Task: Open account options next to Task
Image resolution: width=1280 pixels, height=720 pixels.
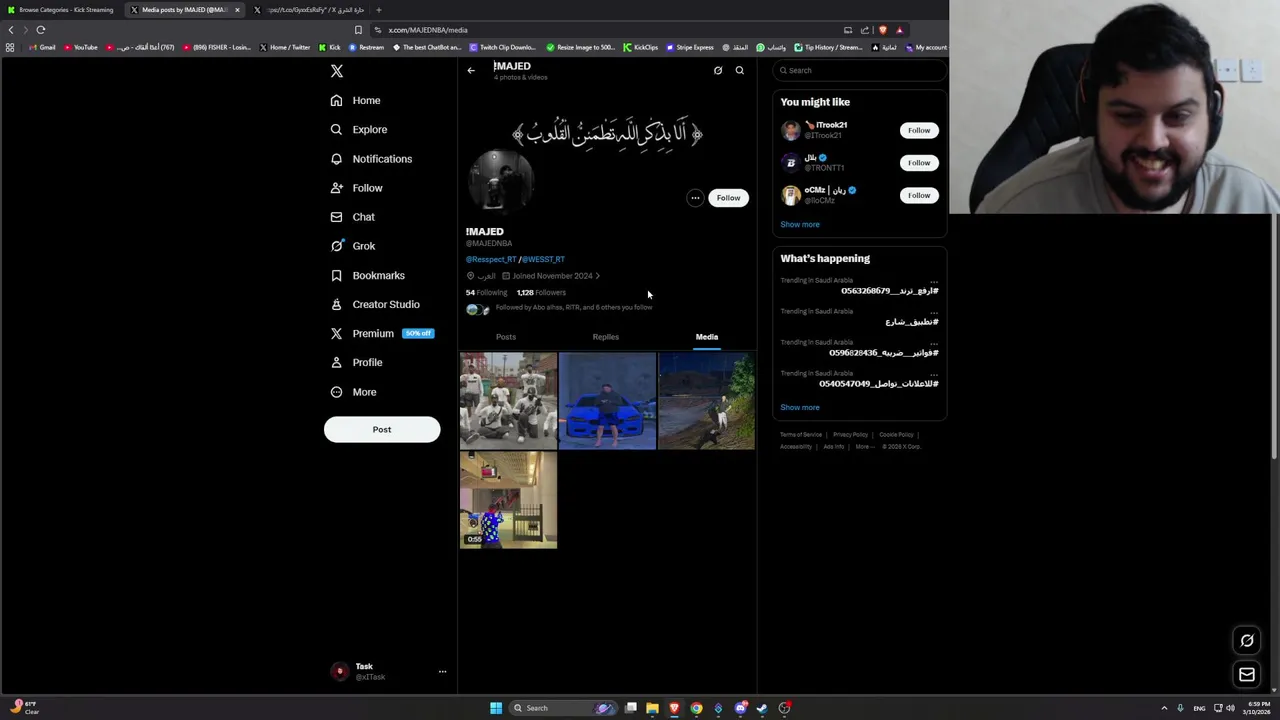Action: (x=442, y=672)
